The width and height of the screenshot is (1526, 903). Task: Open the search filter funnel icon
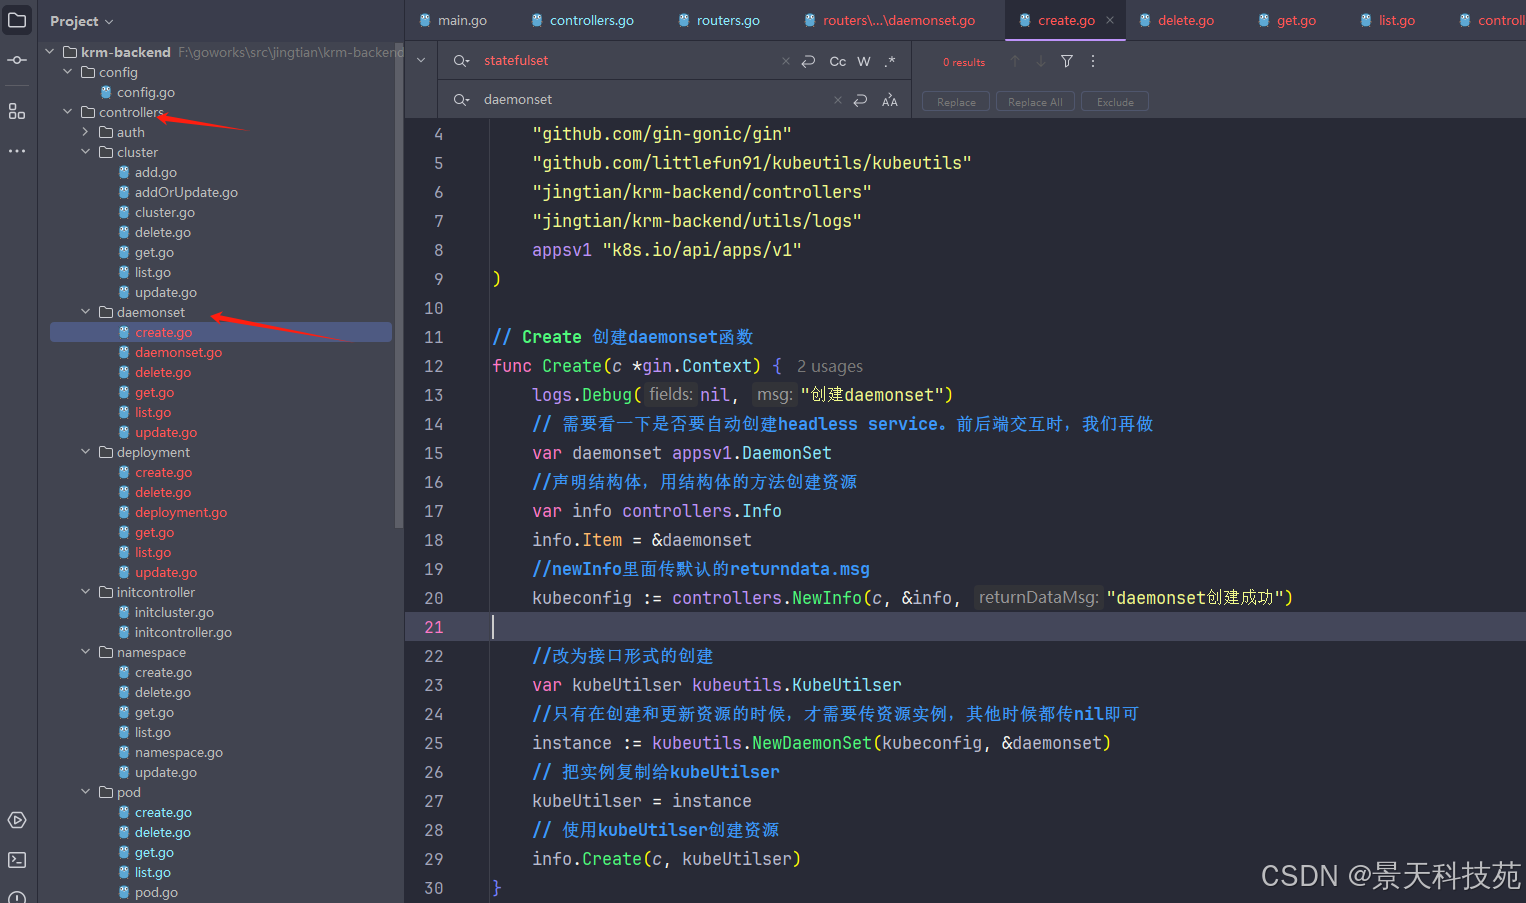point(1067,61)
